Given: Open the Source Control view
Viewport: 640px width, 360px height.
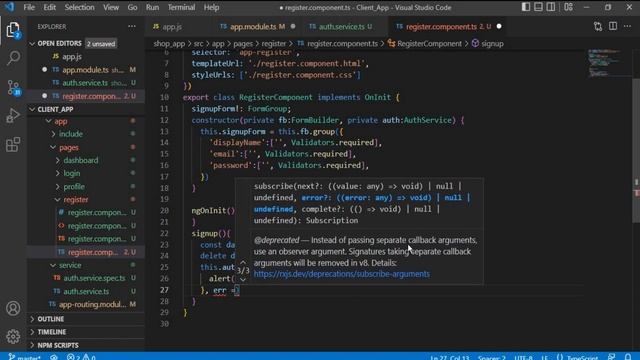Looking at the screenshot, I should coord(13,87).
